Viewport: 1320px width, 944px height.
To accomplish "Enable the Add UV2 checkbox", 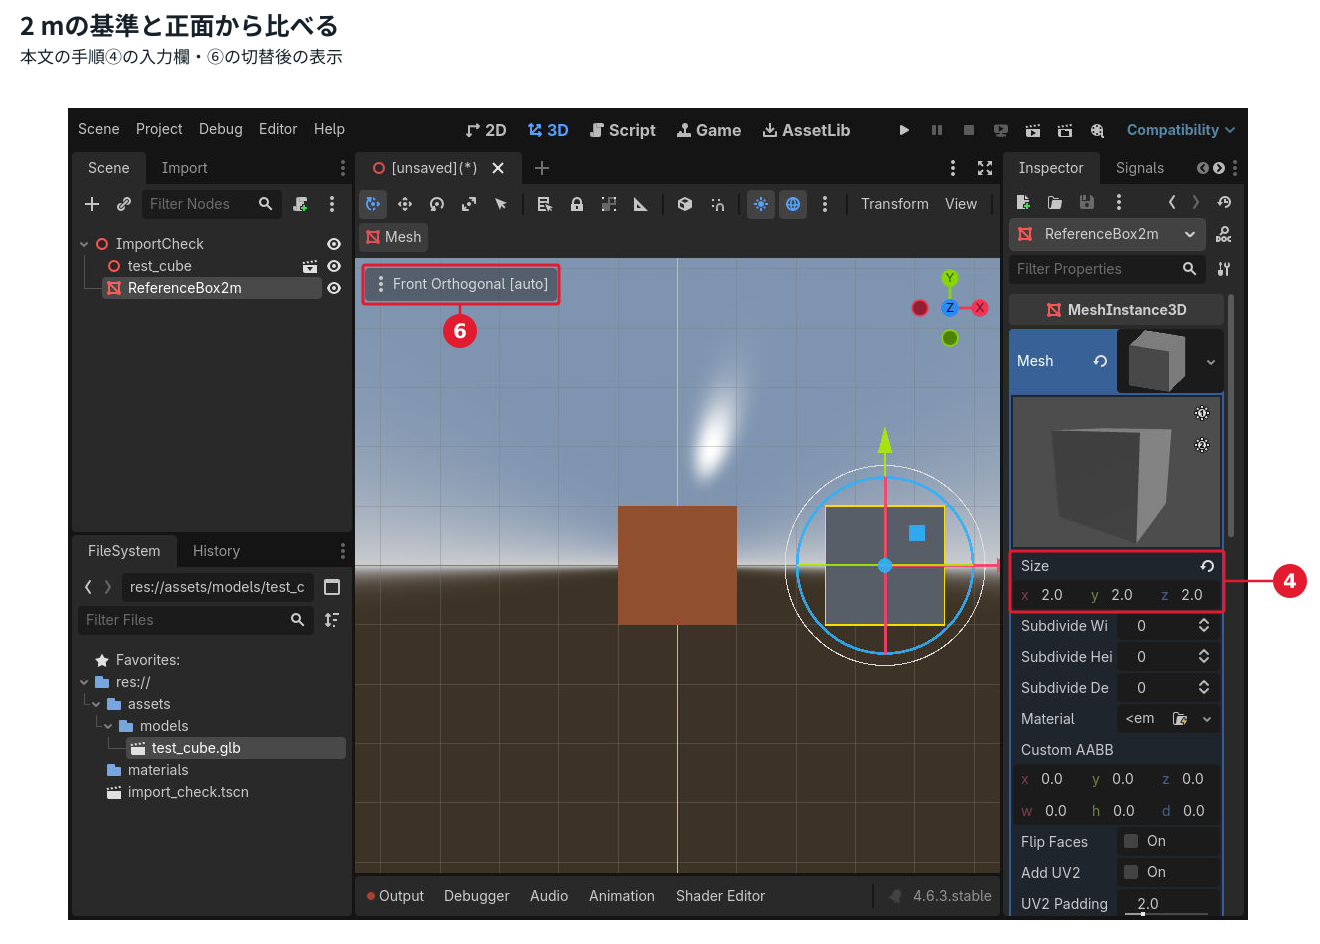I will (x=1131, y=872).
